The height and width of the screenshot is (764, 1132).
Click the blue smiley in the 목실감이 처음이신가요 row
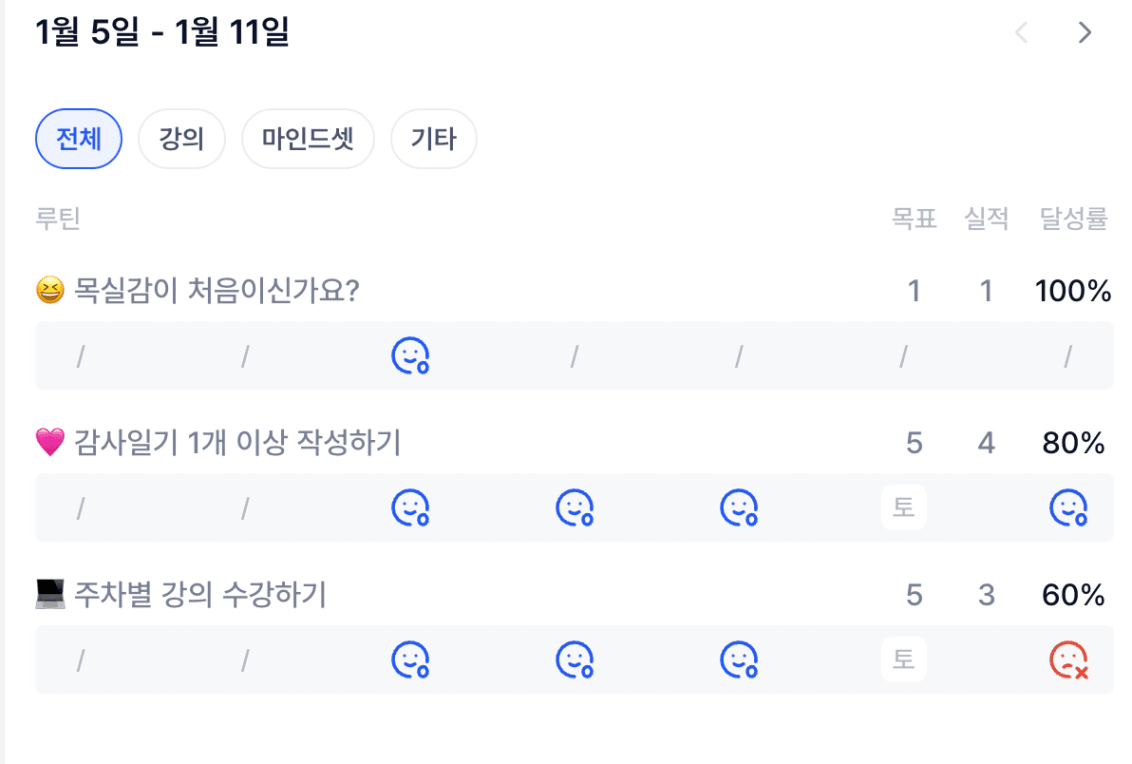[x=409, y=356]
